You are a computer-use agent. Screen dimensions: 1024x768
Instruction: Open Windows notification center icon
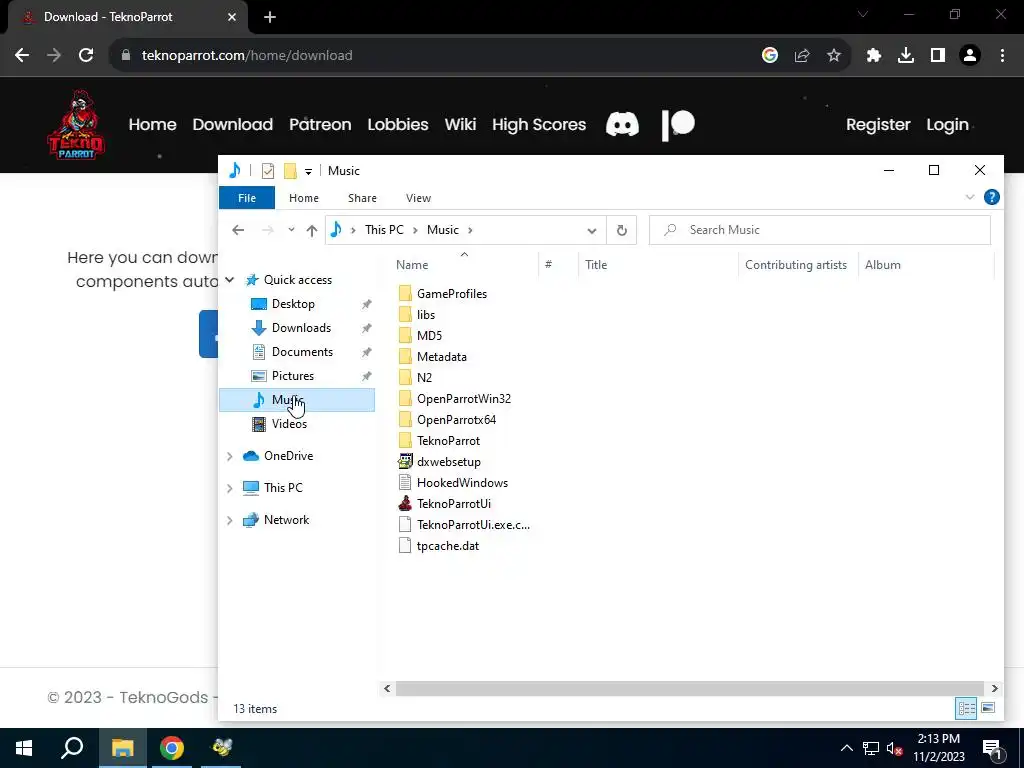pyautogui.click(x=991, y=748)
